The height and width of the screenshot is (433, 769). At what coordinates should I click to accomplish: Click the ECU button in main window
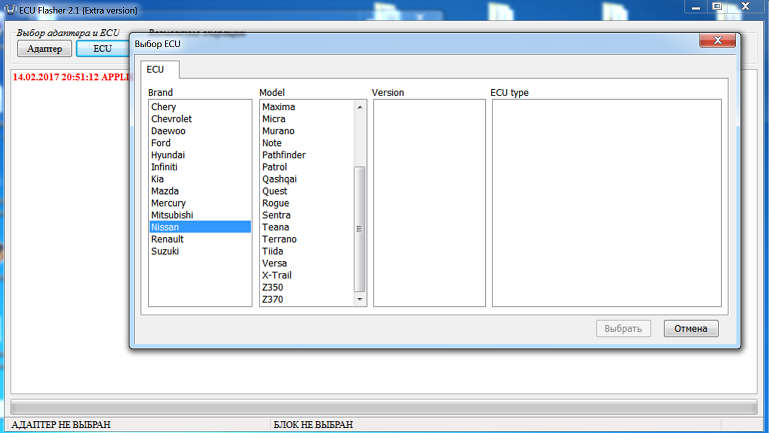[x=103, y=49]
